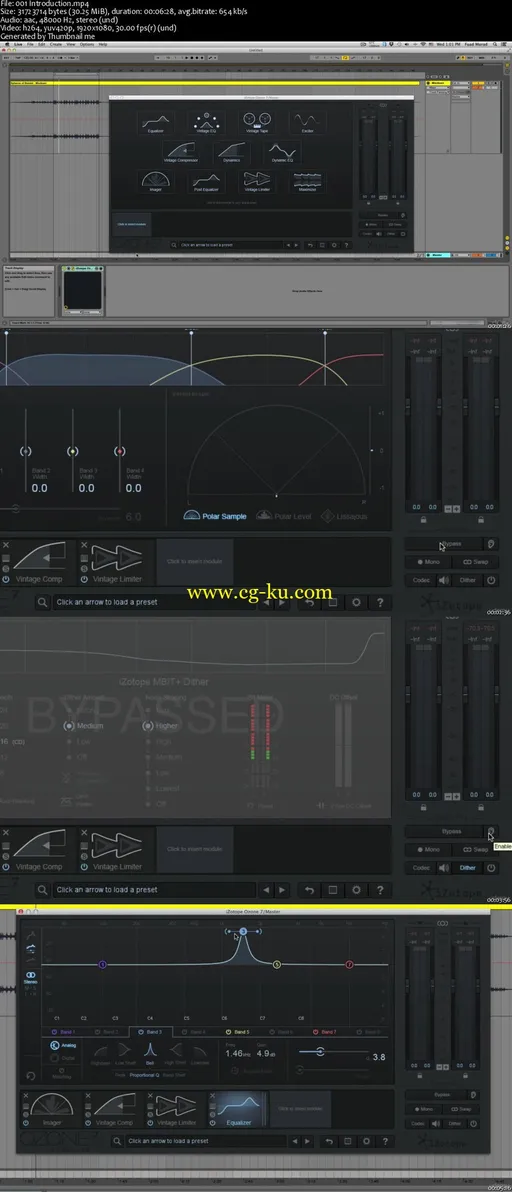Click preset name field in the Polar Sample frame
This screenshot has height=1192, width=512.
point(153,602)
